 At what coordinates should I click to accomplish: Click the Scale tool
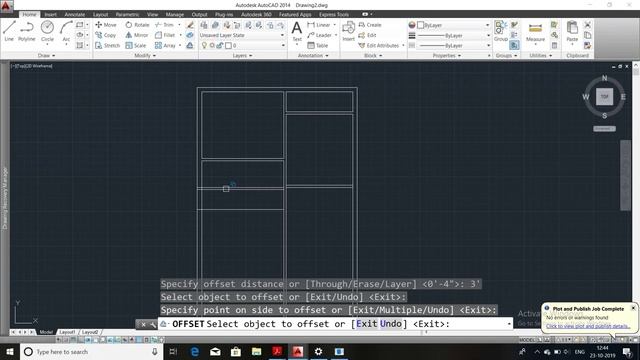coord(136,45)
